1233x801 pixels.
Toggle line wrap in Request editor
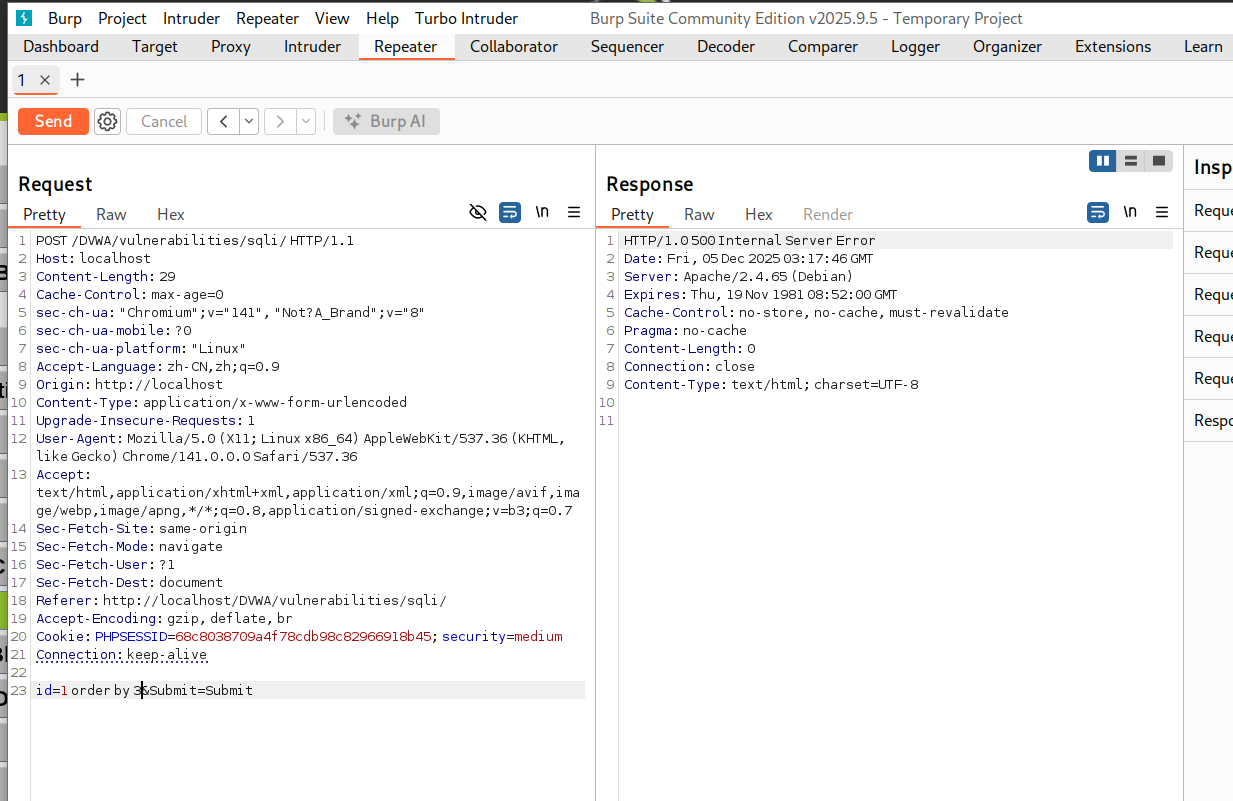click(510, 212)
